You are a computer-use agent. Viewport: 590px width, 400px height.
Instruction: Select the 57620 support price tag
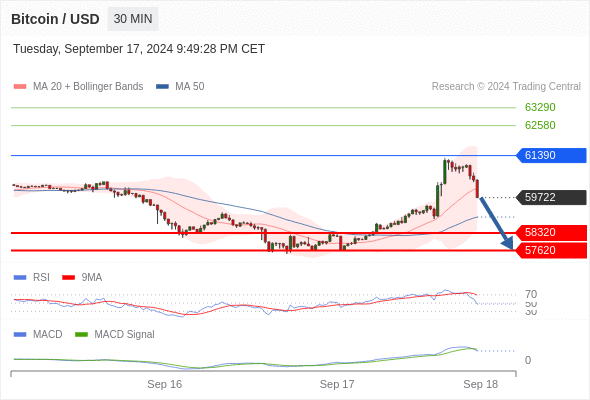tap(551, 250)
